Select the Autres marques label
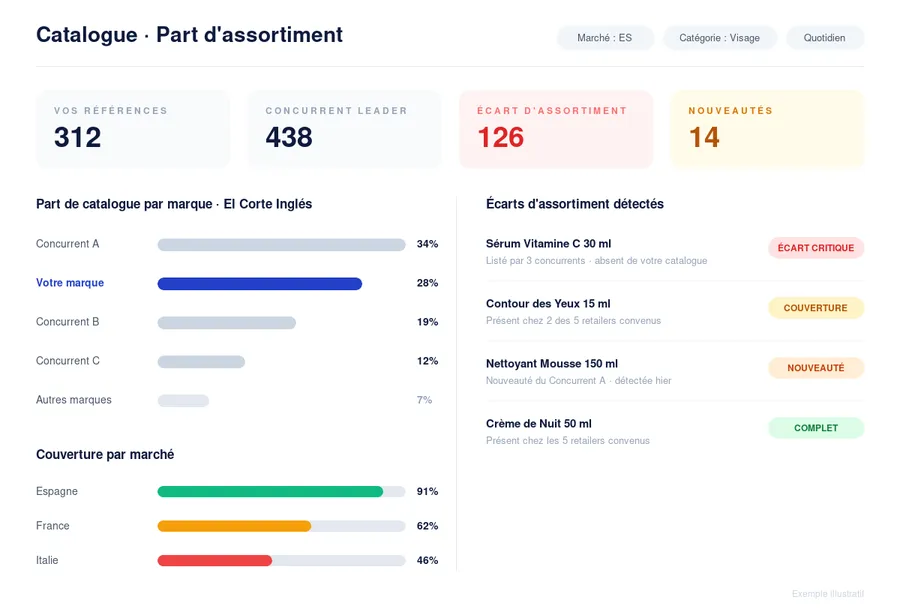The height and width of the screenshot is (615, 900). coord(74,400)
